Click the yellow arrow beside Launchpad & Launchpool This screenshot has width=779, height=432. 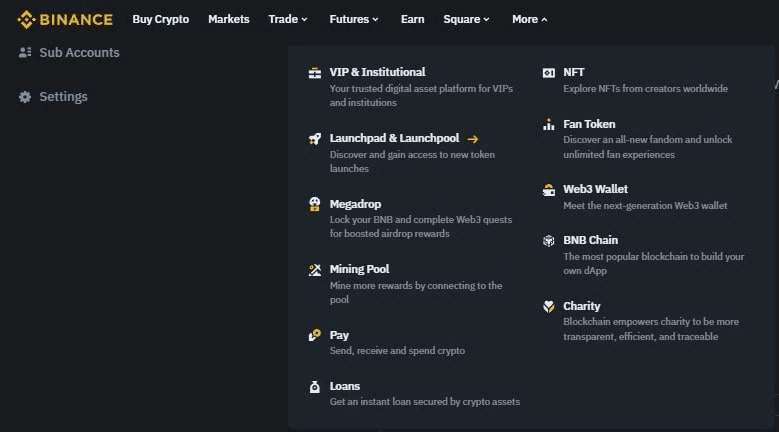coord(472,139)
